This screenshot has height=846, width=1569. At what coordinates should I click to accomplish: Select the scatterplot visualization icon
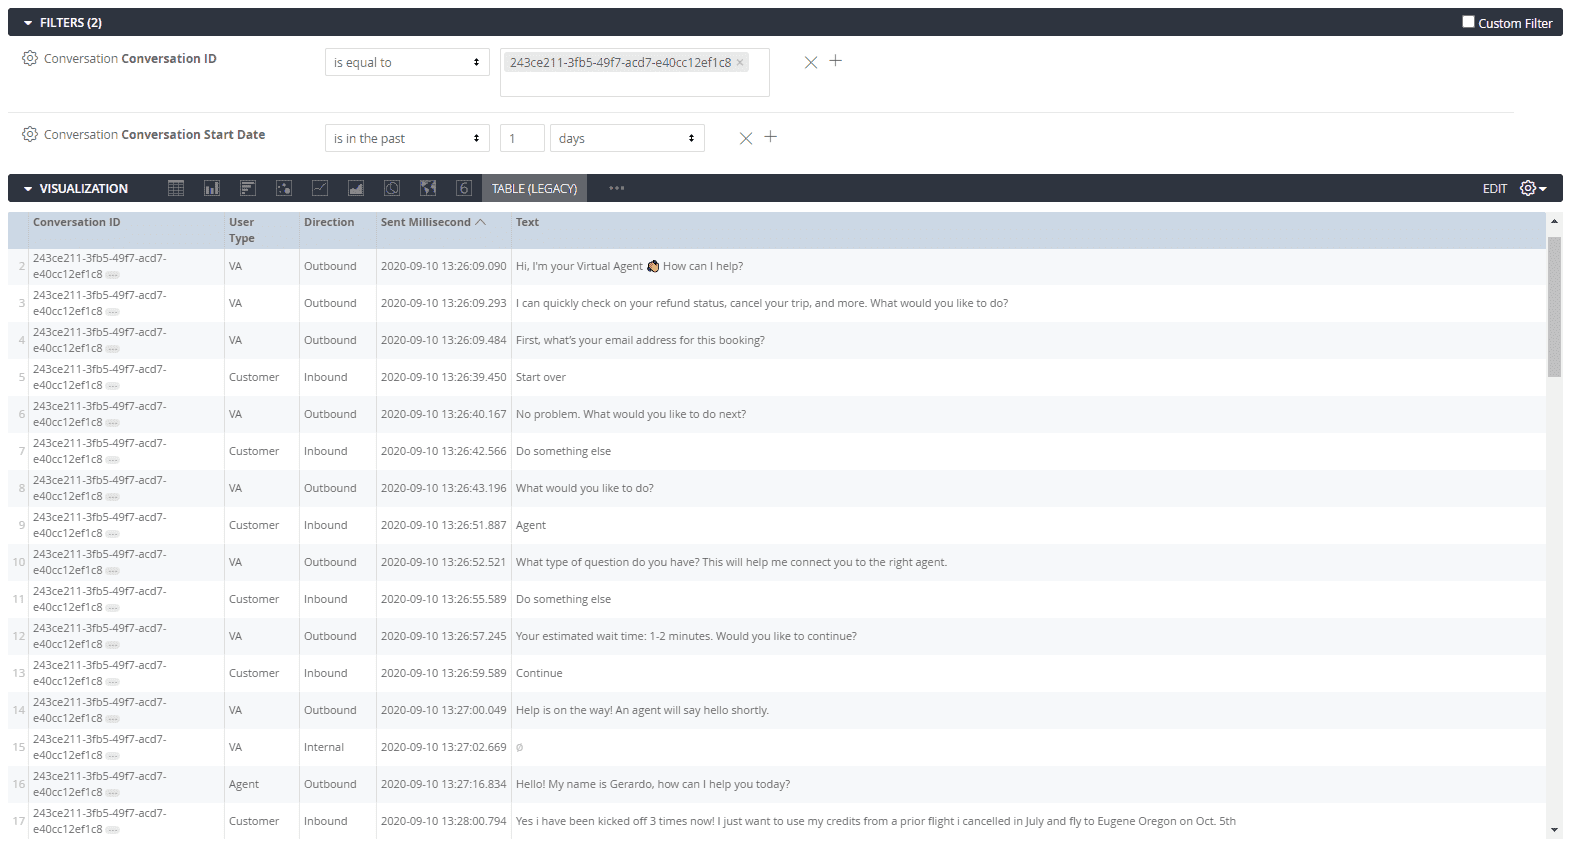coord(284,188)
